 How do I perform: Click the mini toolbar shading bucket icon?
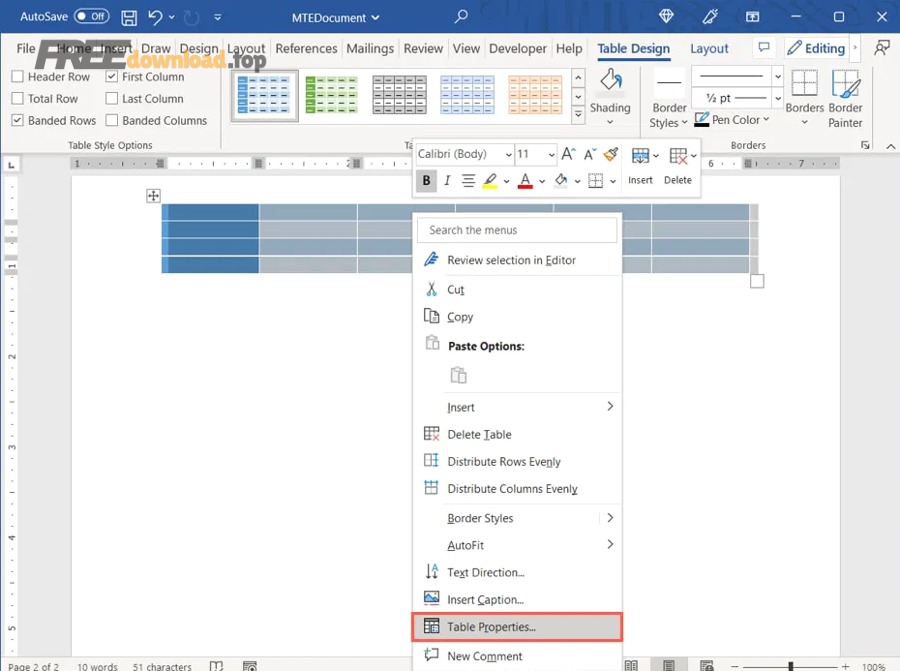(x=561, y=180)
